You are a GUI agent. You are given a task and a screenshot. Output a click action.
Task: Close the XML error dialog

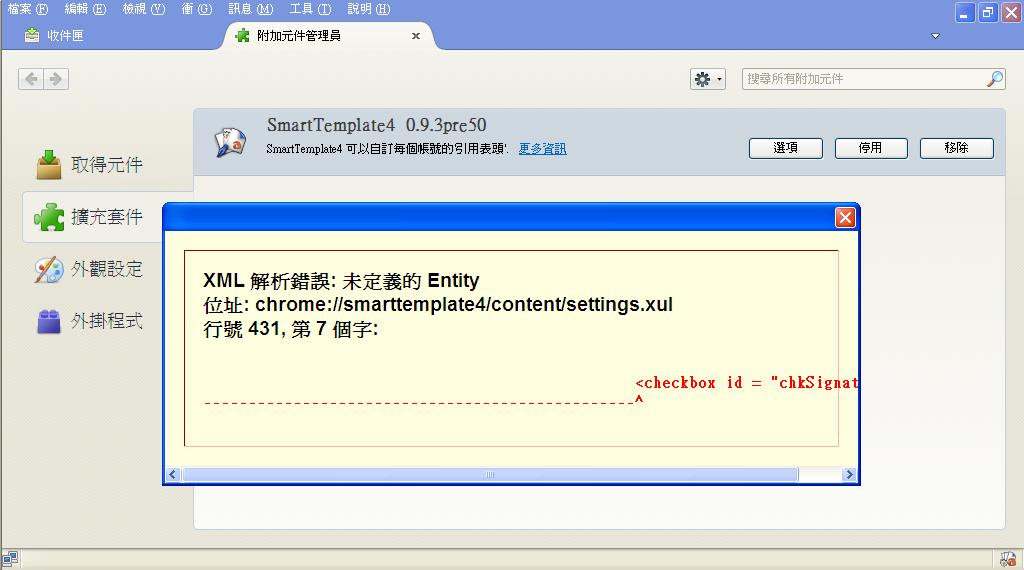click(x=845, y=217)
